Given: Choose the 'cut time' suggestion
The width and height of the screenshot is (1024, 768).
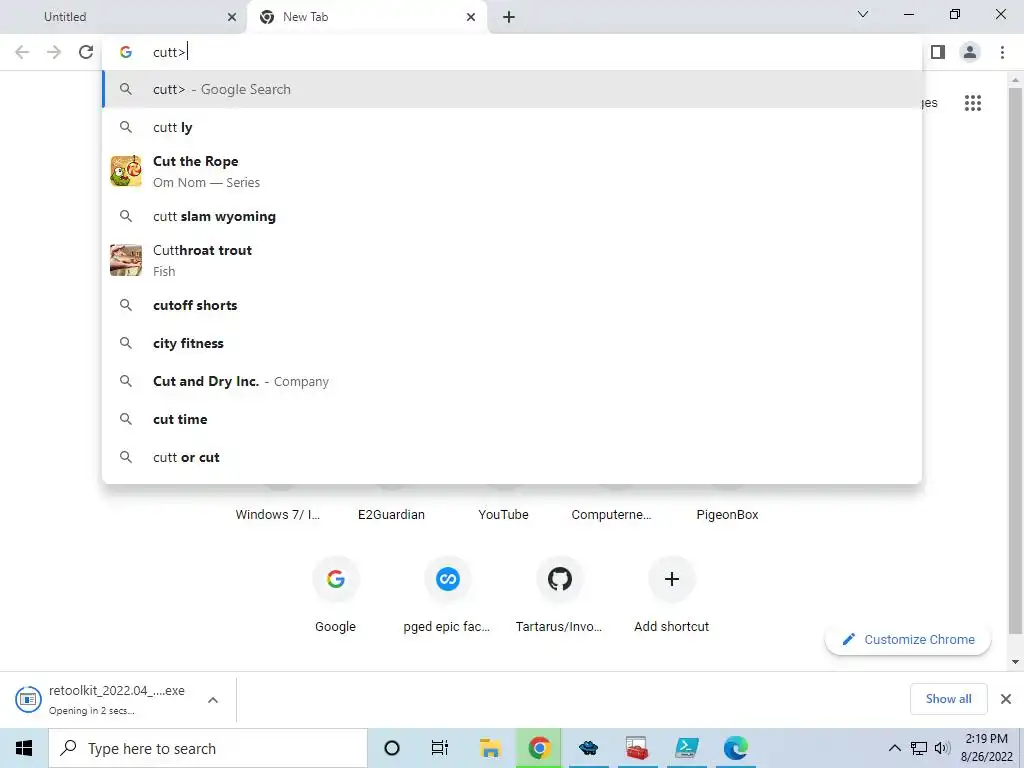Looking at the screenshot, I should (x=512, y=419).
